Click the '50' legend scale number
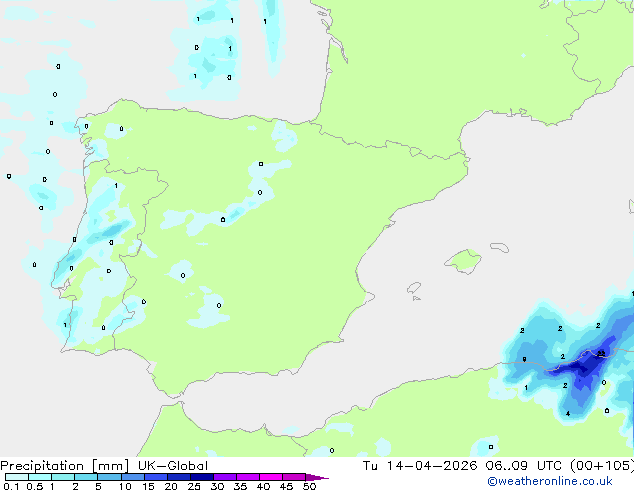Screen dimensions: 634x490 point(309,486)
